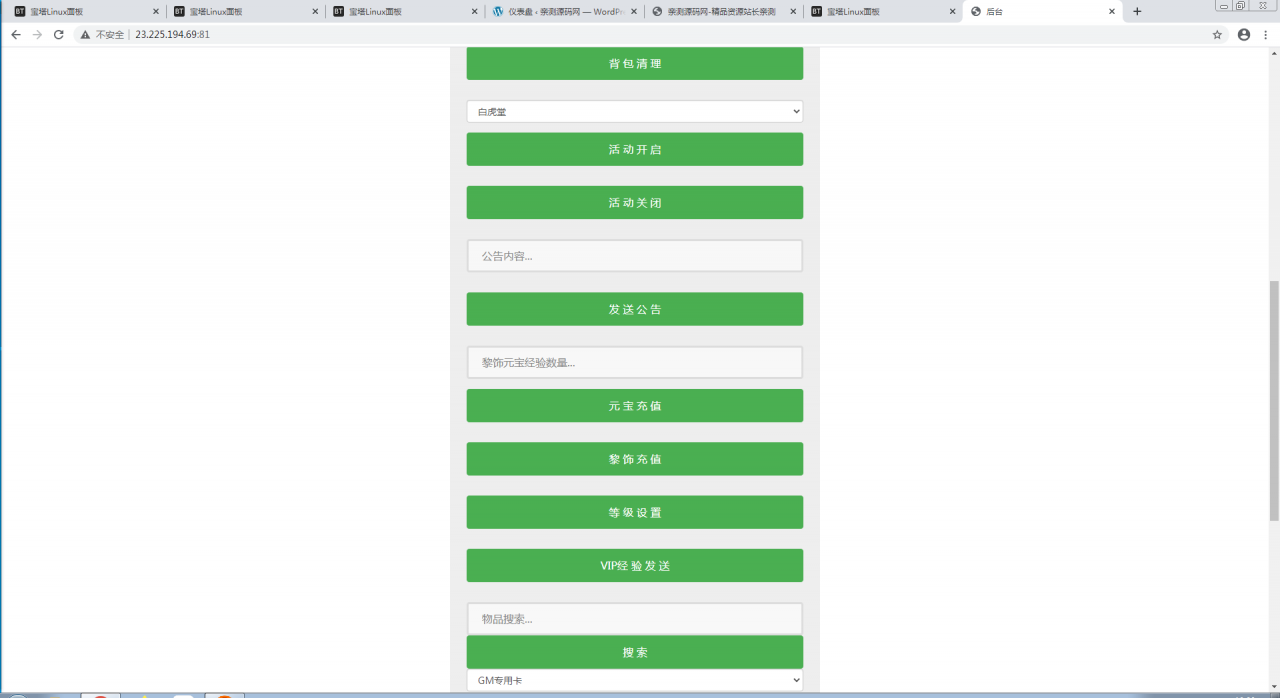The width and height of the screenshot is (1280, 698).
Task: Click the bookmark star icon
Action: coord(1217,33)
